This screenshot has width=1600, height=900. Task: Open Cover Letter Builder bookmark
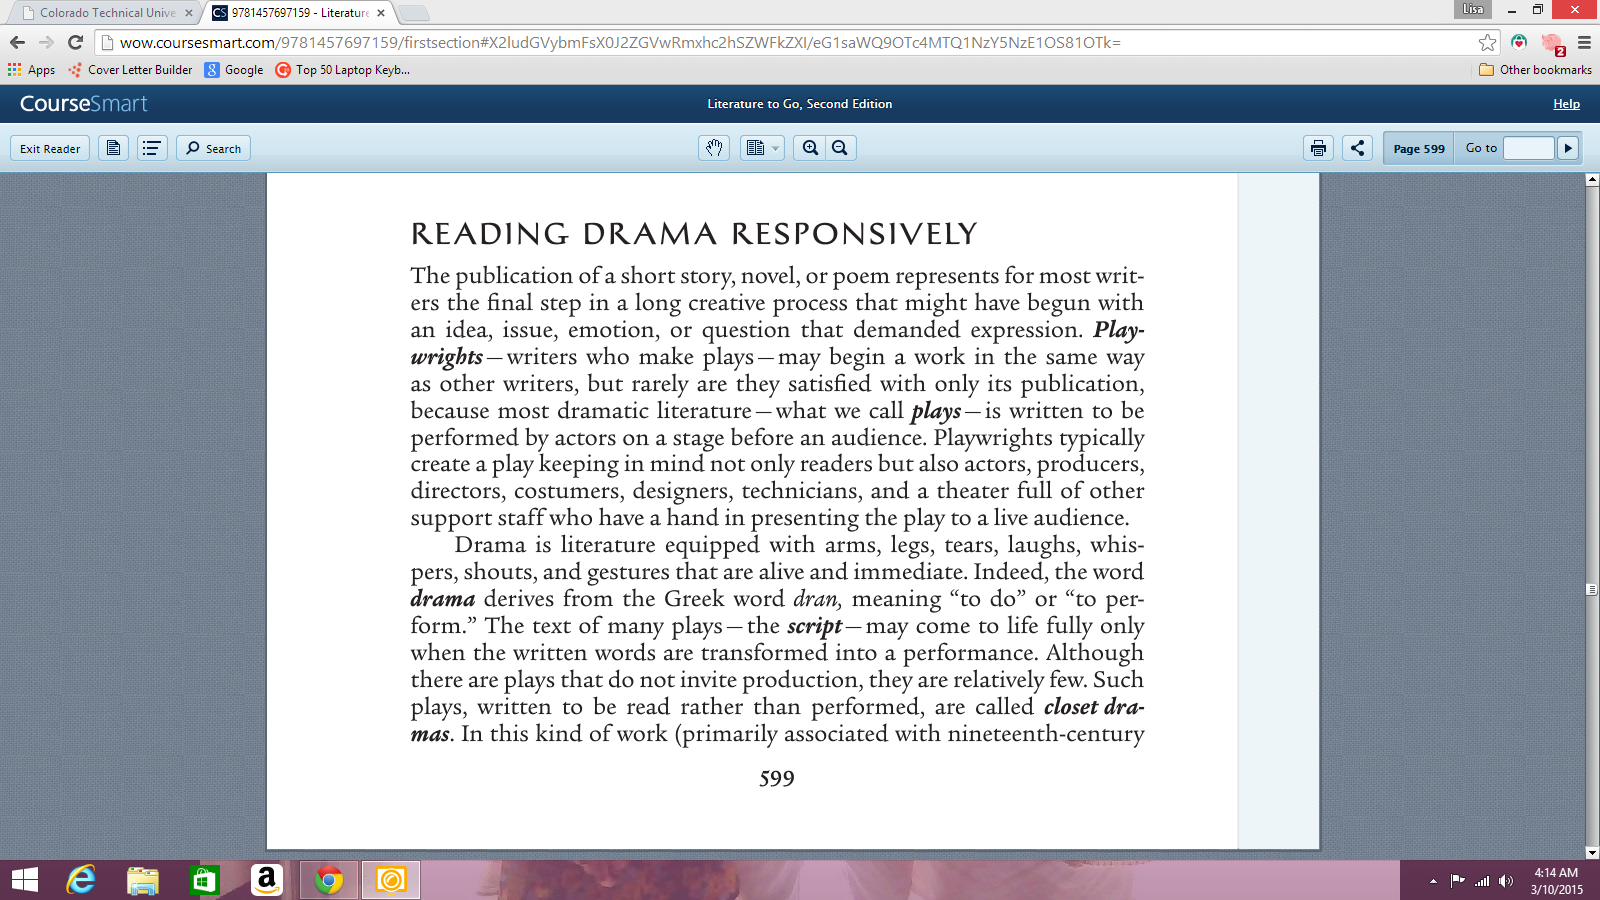130,70
